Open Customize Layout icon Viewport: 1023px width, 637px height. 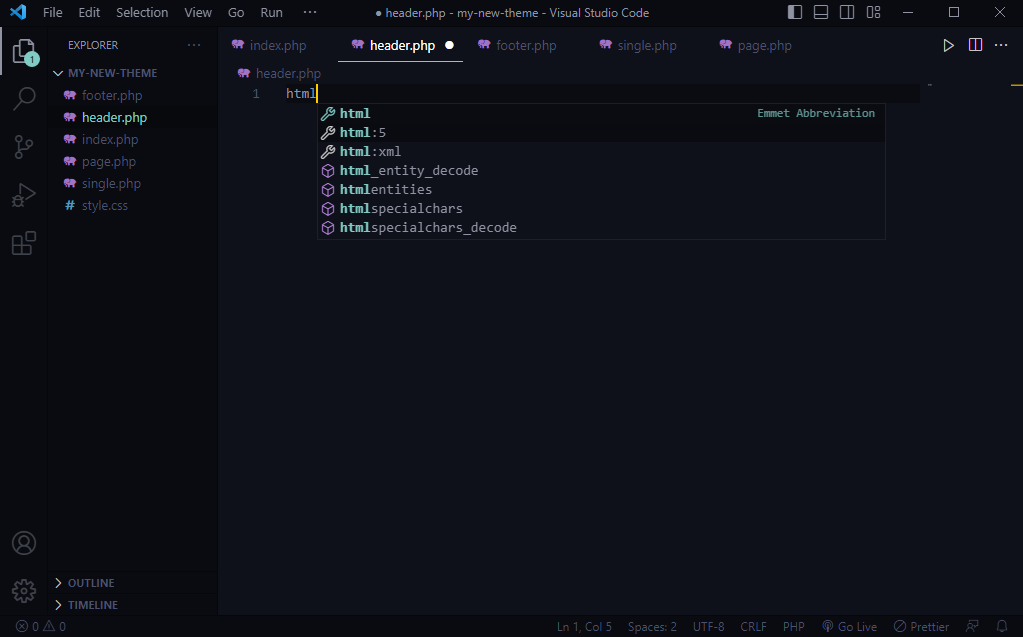(873, 12)
